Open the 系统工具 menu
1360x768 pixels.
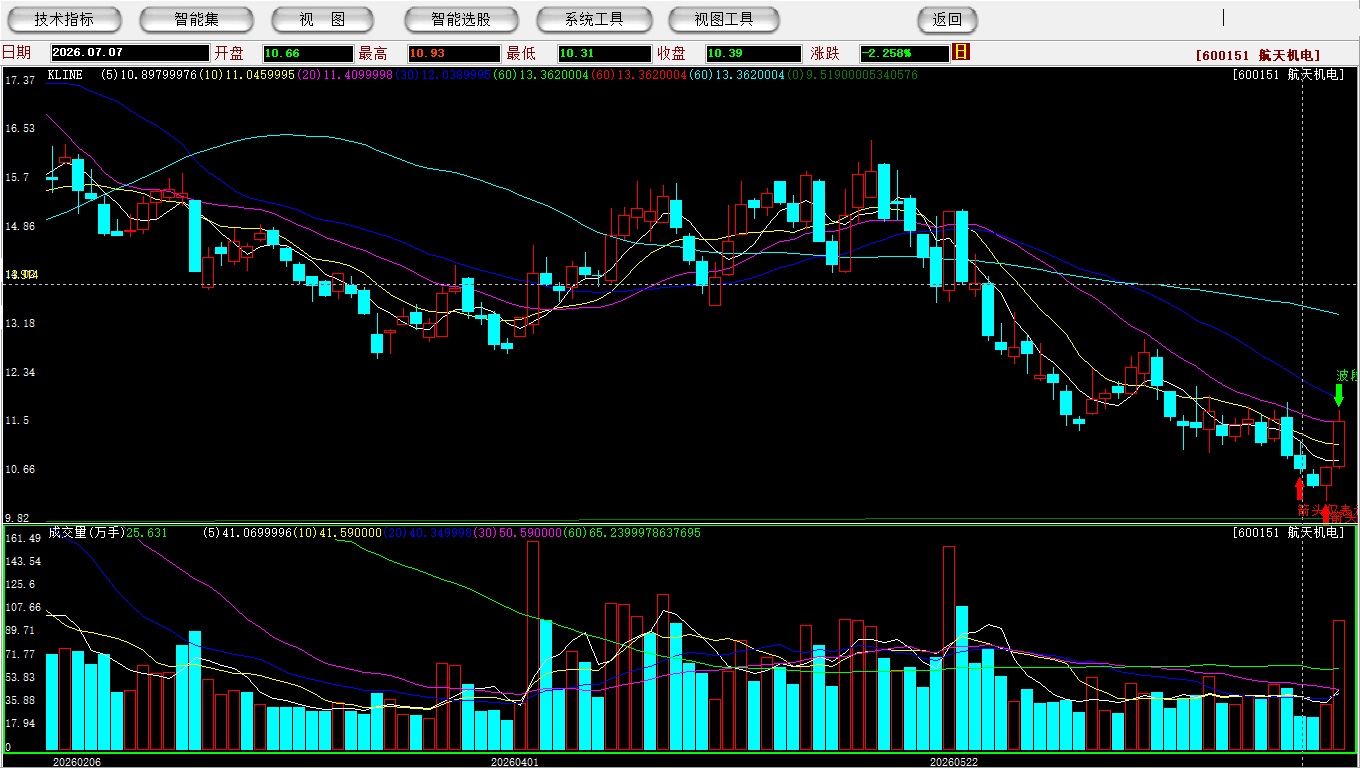pyautogui.click(x=594, y=19)
